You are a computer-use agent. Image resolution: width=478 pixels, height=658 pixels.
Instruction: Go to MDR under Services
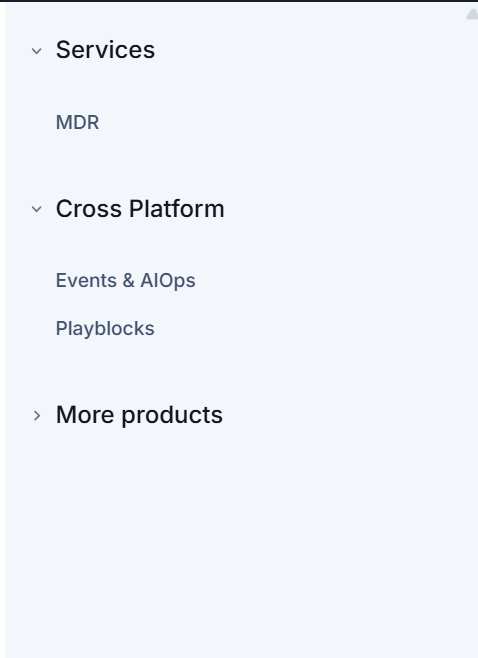click(x=77, y=123)
